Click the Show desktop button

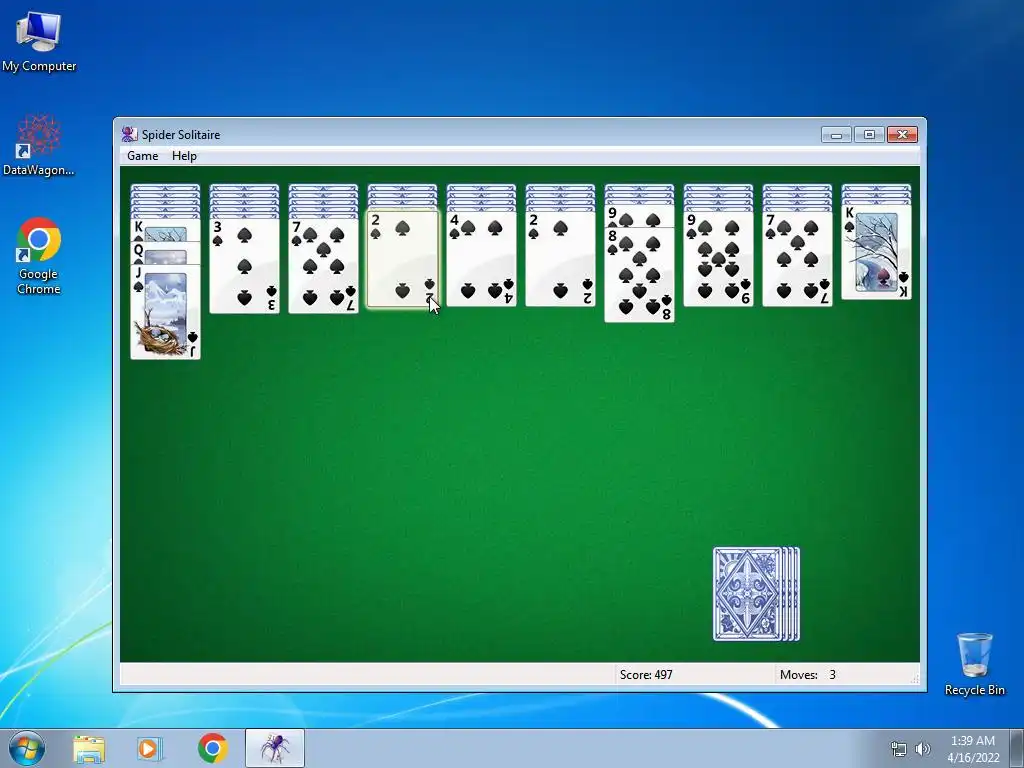tap(1017, 748)
